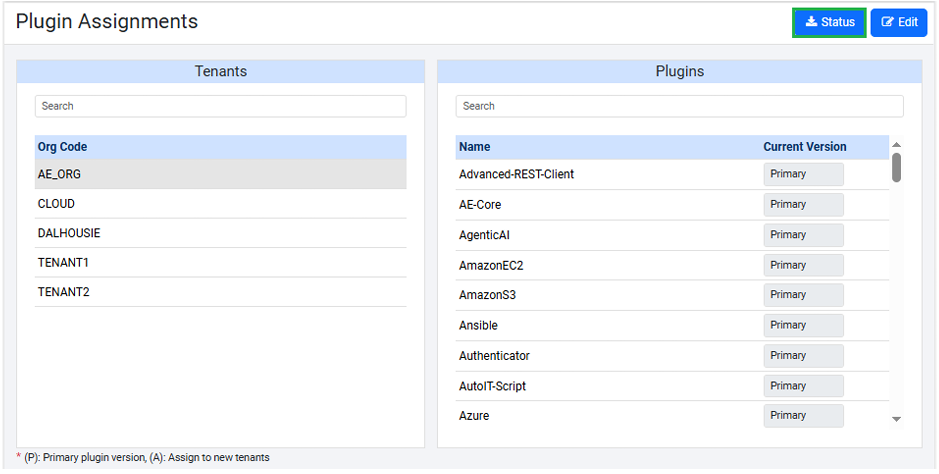Open the AgenticAI version field
The image size is (939, 474).
click(x=803, y=235)
